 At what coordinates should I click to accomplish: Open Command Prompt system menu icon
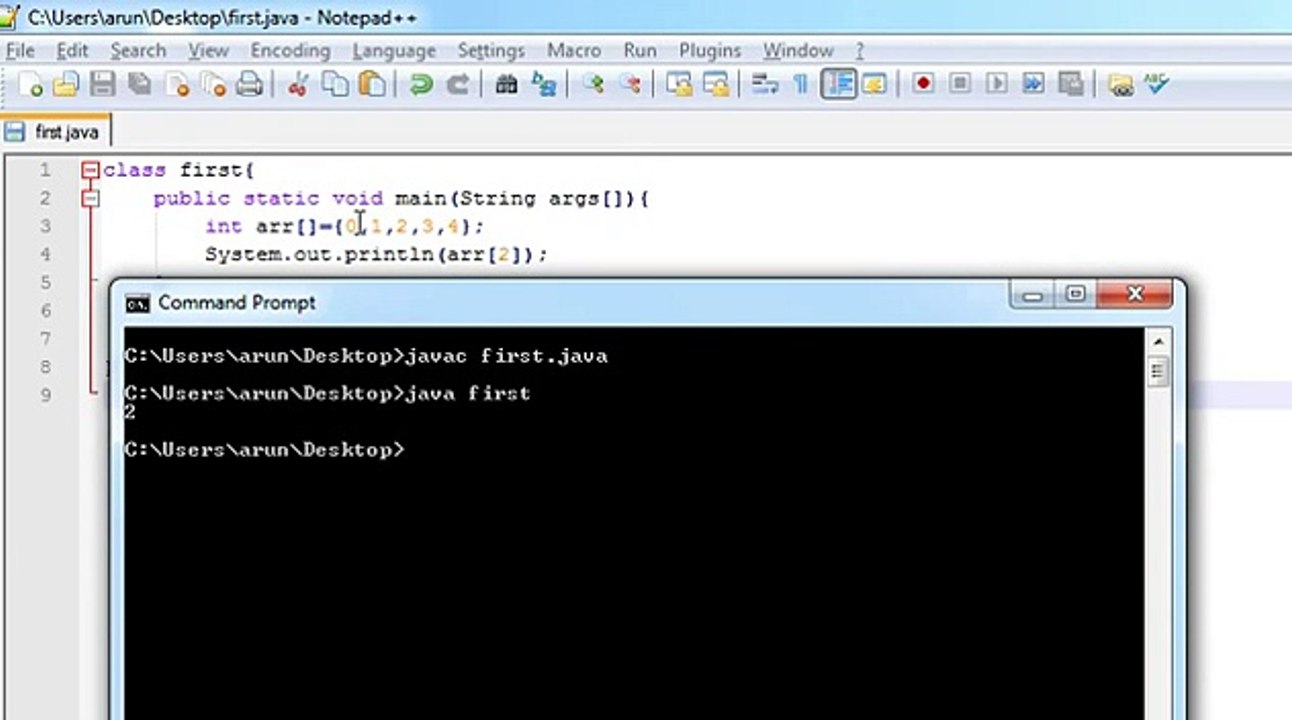coord(138,303)
